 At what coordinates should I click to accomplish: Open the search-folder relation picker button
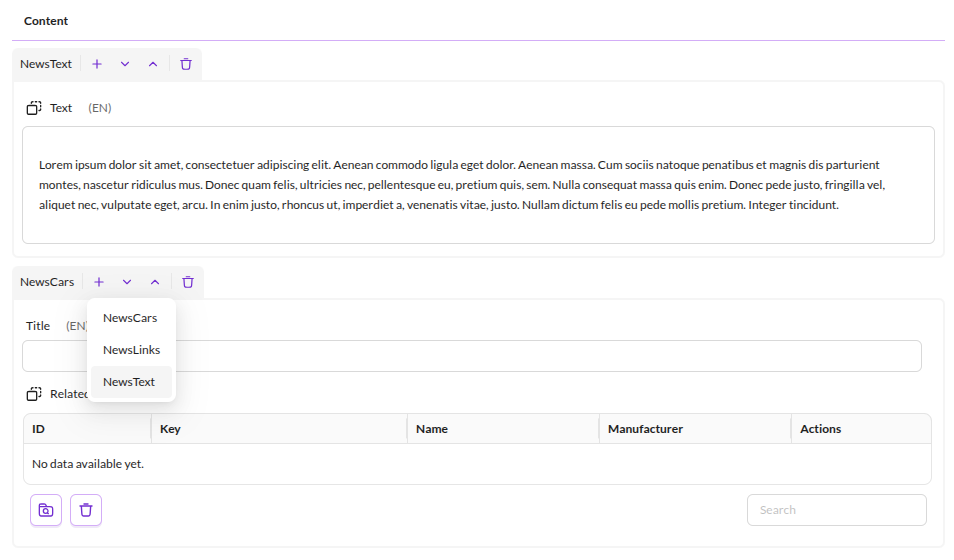coord(46,510)
